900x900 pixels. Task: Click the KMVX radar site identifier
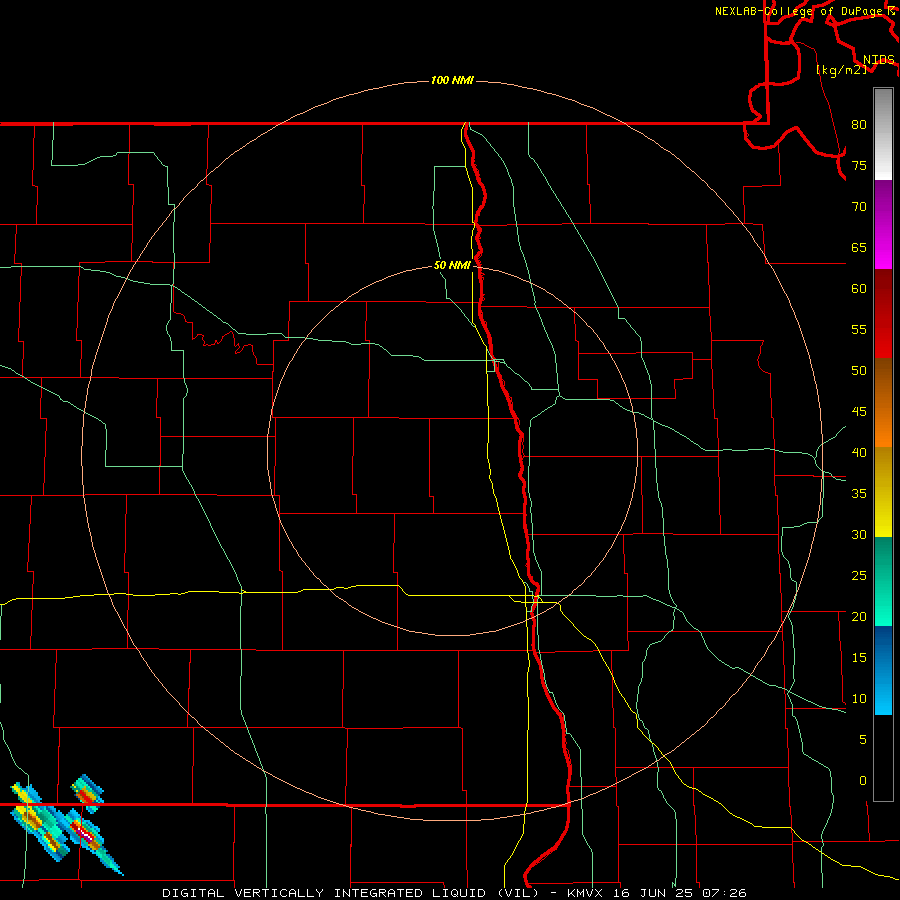(586, 893)
